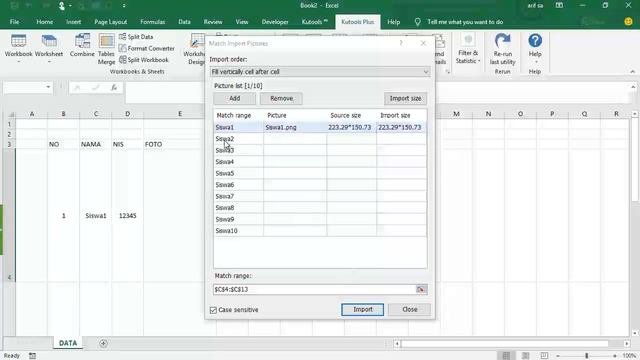The height and width of the screenshot is (360, 640).
Task: Open the Formulas tab
Action: tap(153, 22)
